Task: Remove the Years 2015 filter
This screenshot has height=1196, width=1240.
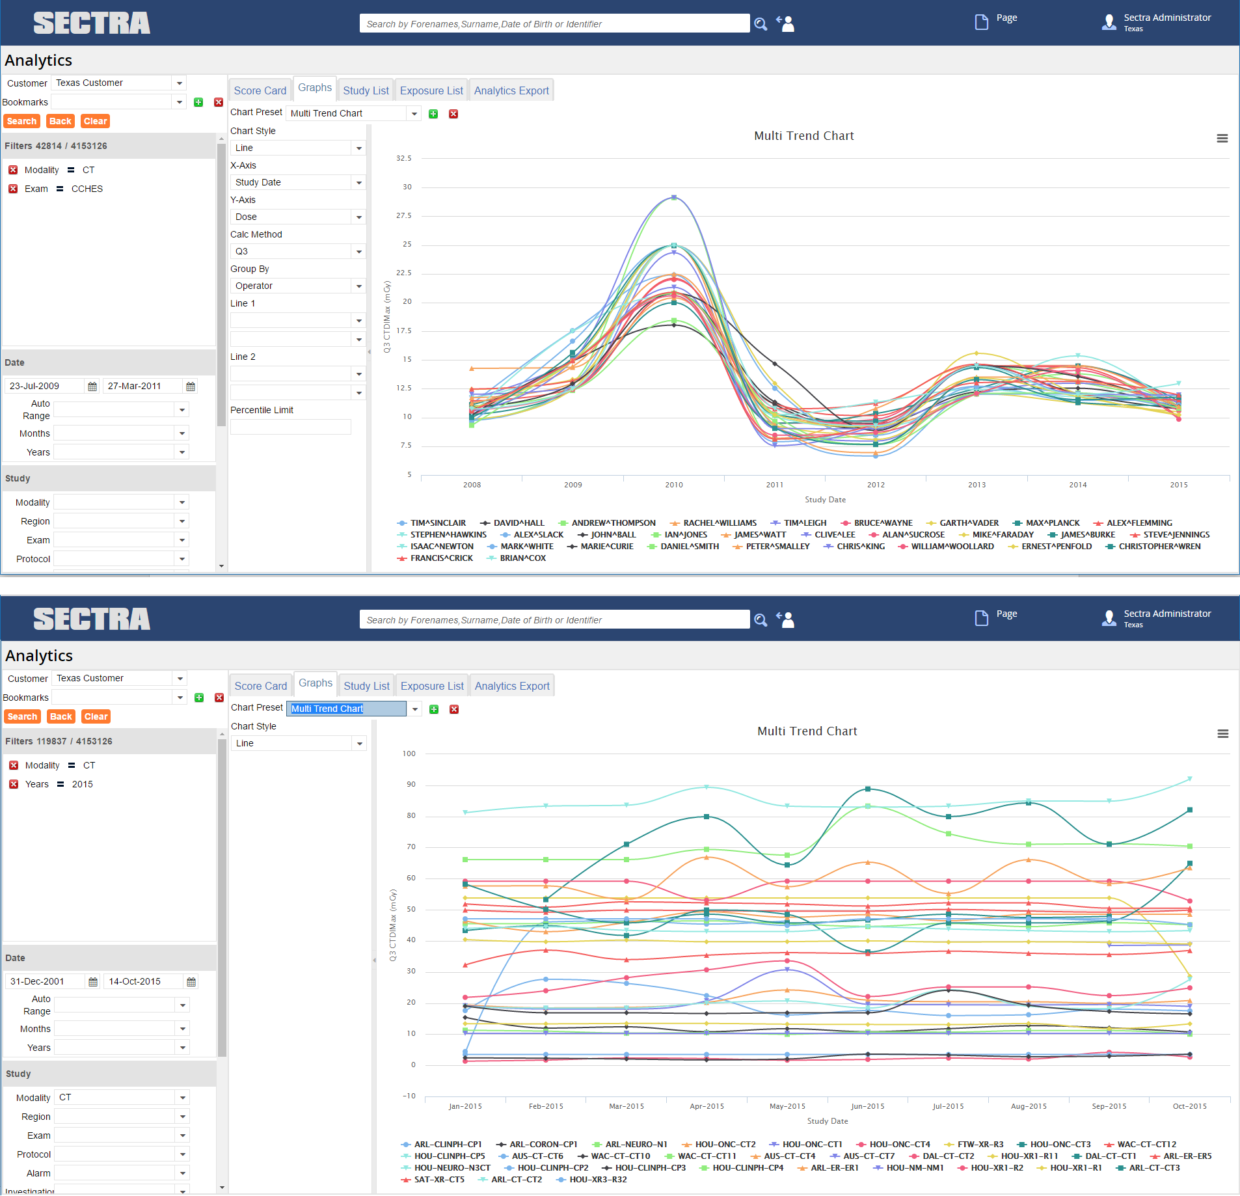Action: [x=13, y=784]
